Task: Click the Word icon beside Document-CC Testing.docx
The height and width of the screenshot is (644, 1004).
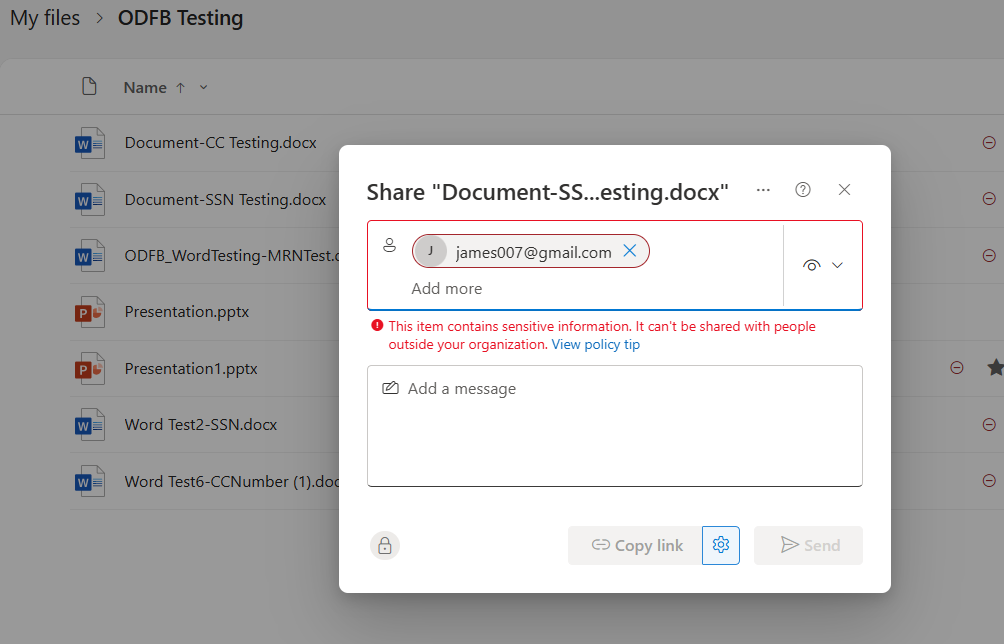Action: 89,142
